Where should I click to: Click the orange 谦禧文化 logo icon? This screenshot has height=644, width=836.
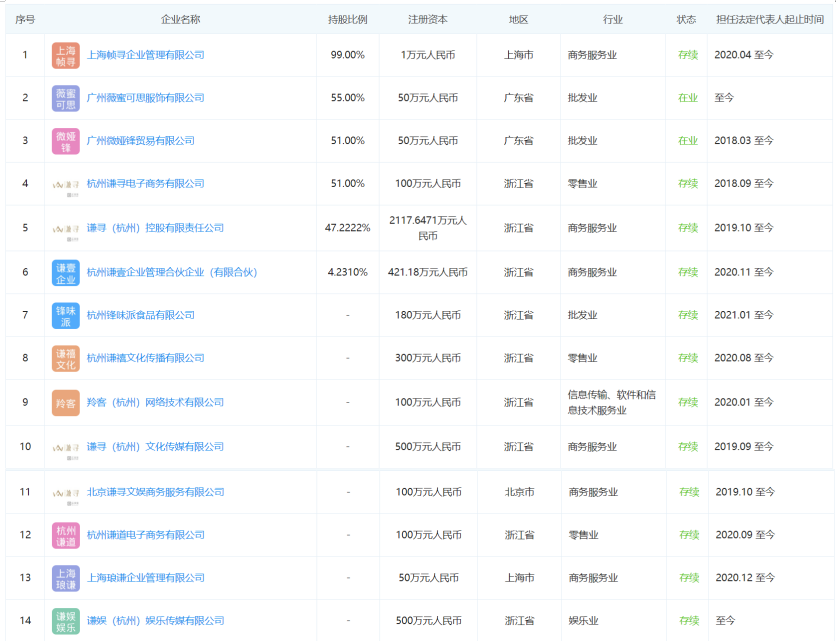65,358
